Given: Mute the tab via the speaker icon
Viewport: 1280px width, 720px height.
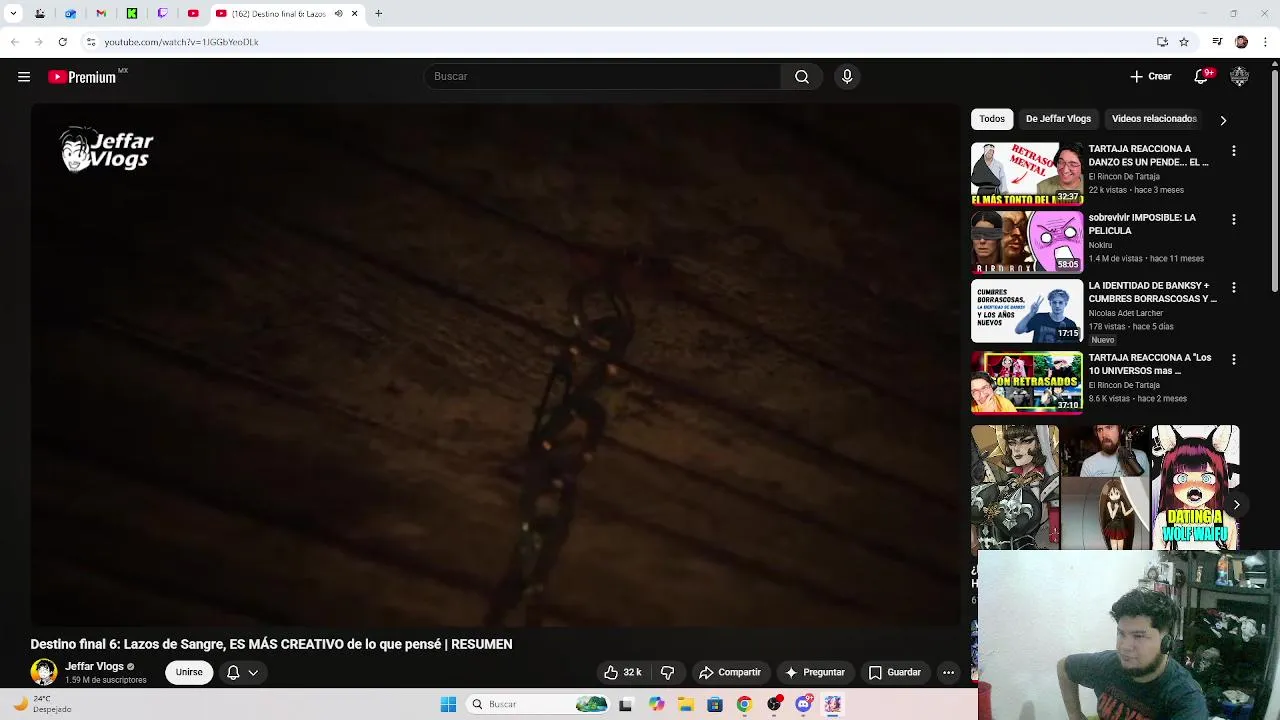Looking at the screenshot, I should tap(338, 14).
